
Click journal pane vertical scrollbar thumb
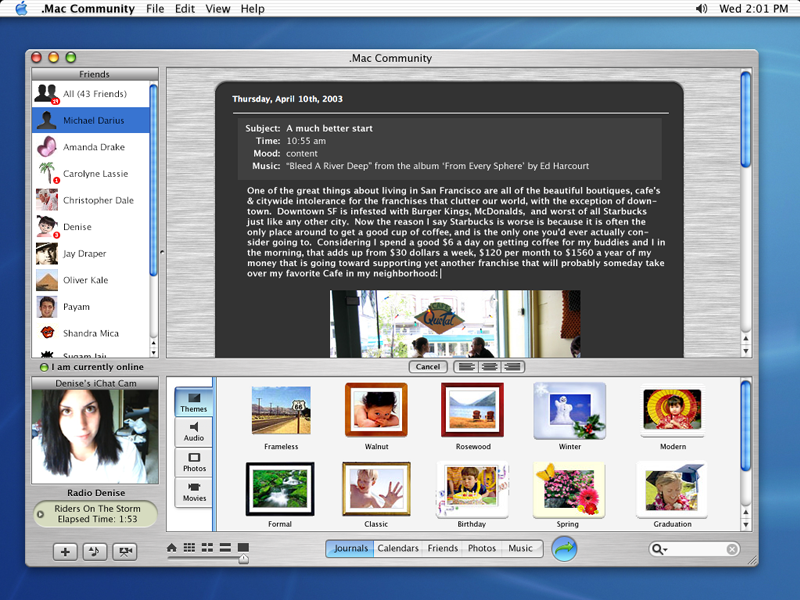(745, 119)
